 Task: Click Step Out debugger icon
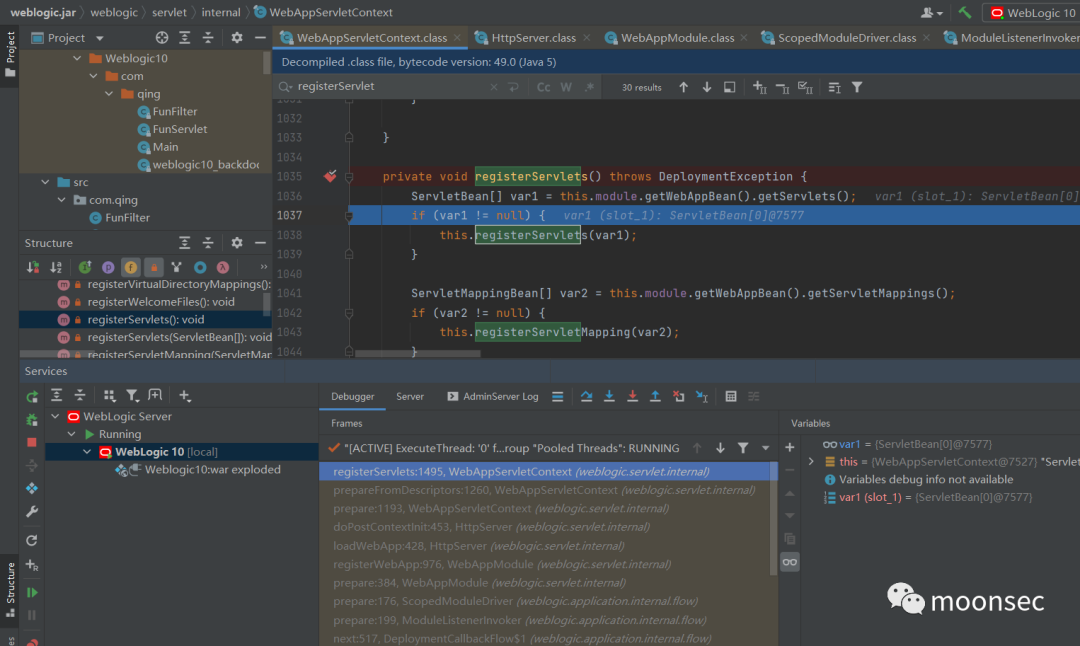(655, 396)
